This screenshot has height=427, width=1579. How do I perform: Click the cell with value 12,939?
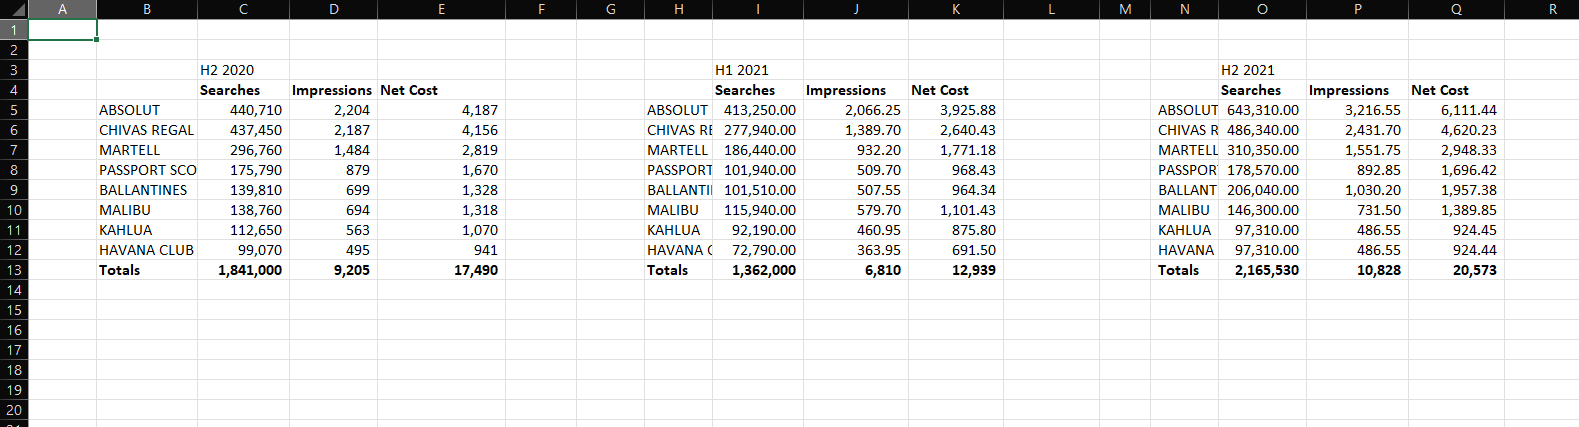pos(955,270)
